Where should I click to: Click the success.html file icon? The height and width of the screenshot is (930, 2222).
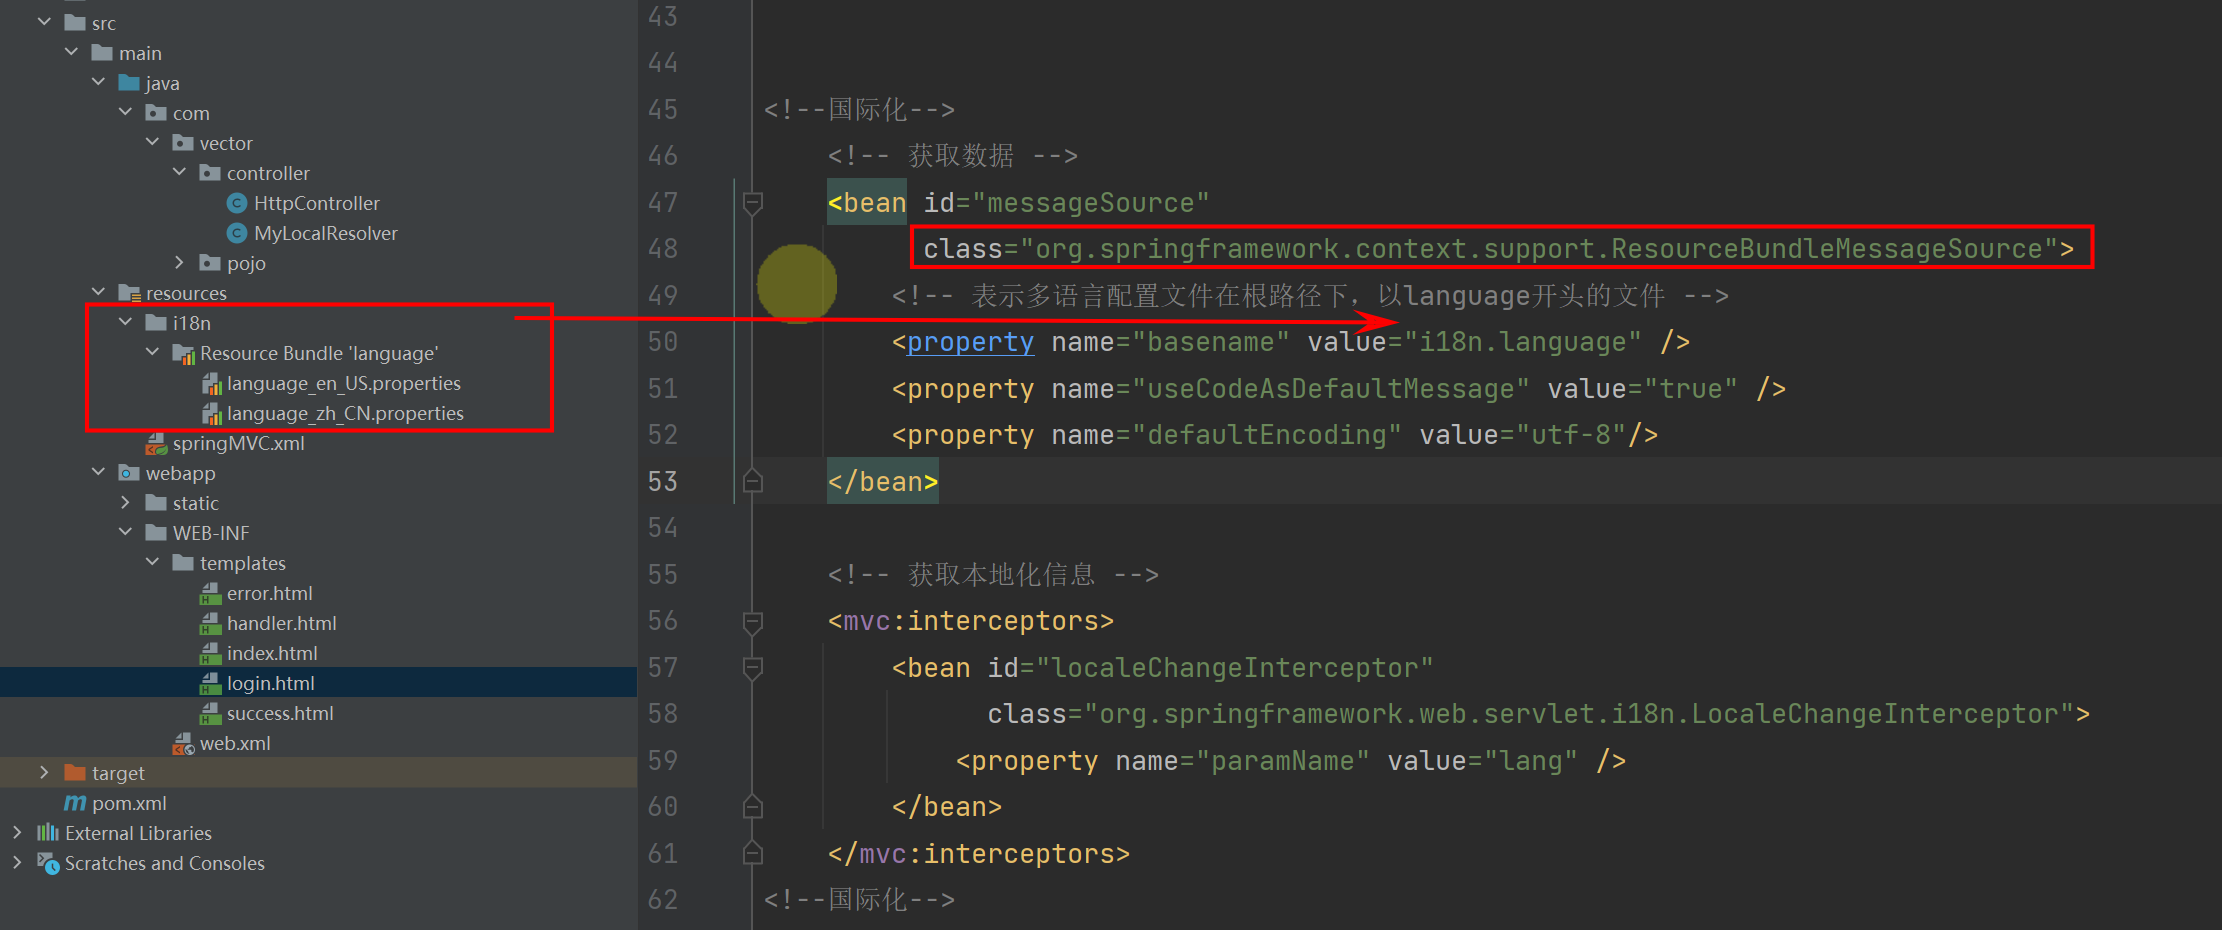pos(210,714)
